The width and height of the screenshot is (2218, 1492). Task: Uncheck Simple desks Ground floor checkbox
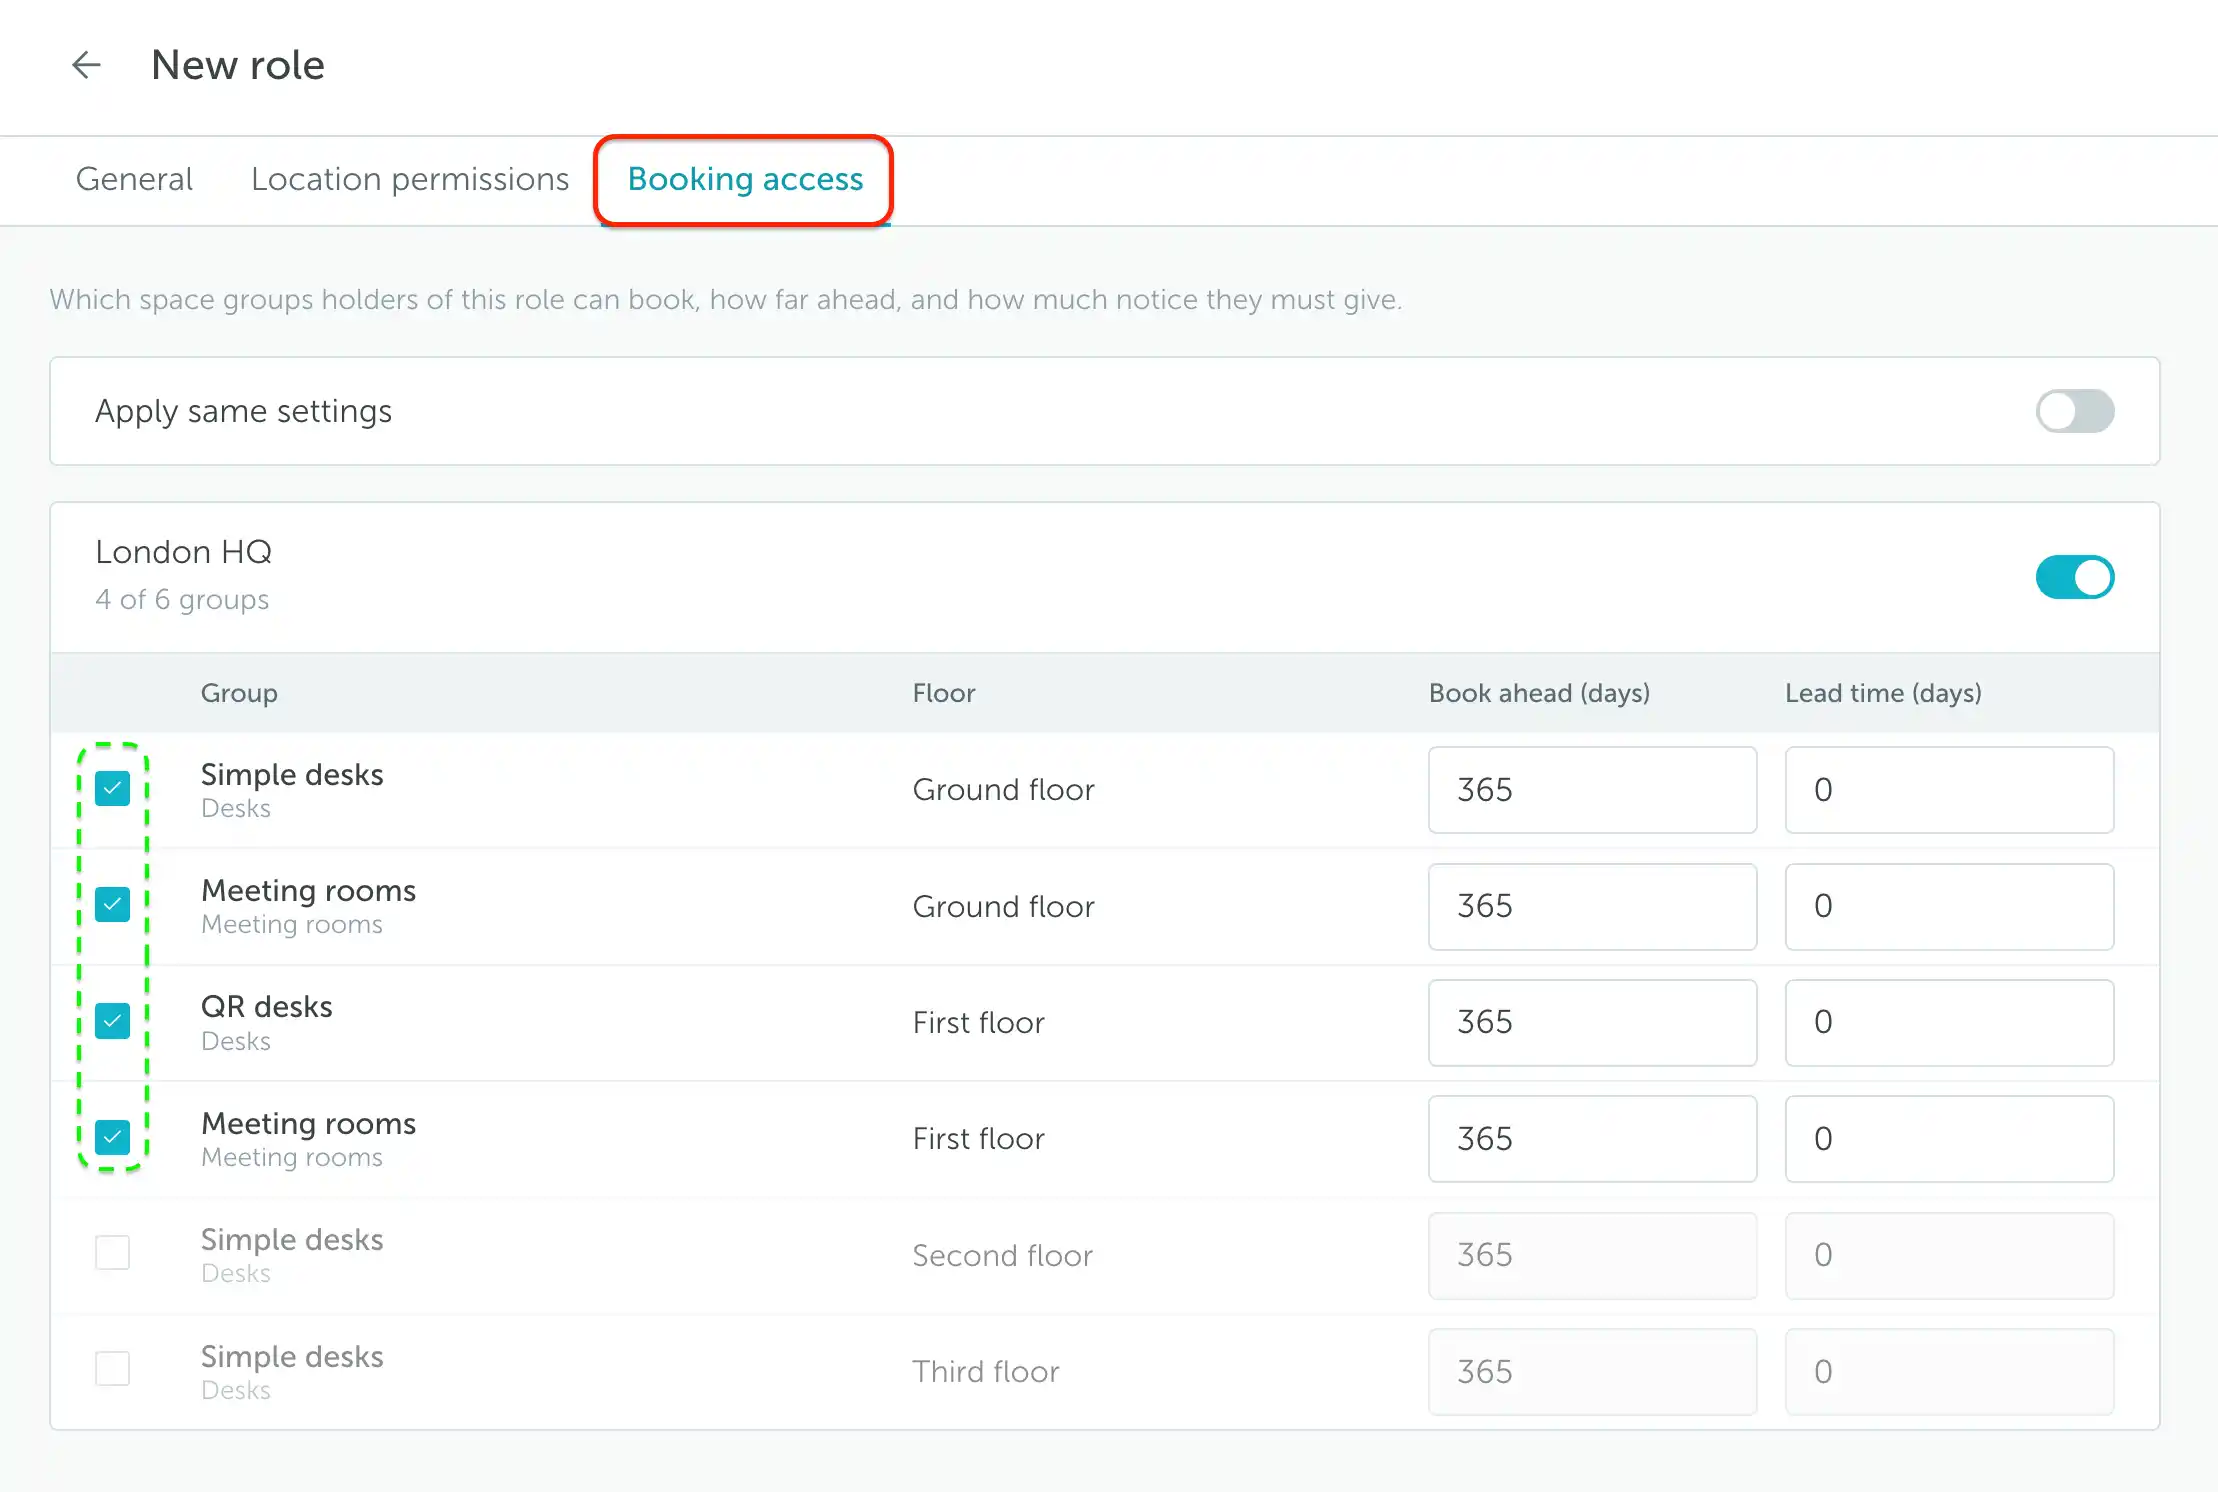pos(113,789)
